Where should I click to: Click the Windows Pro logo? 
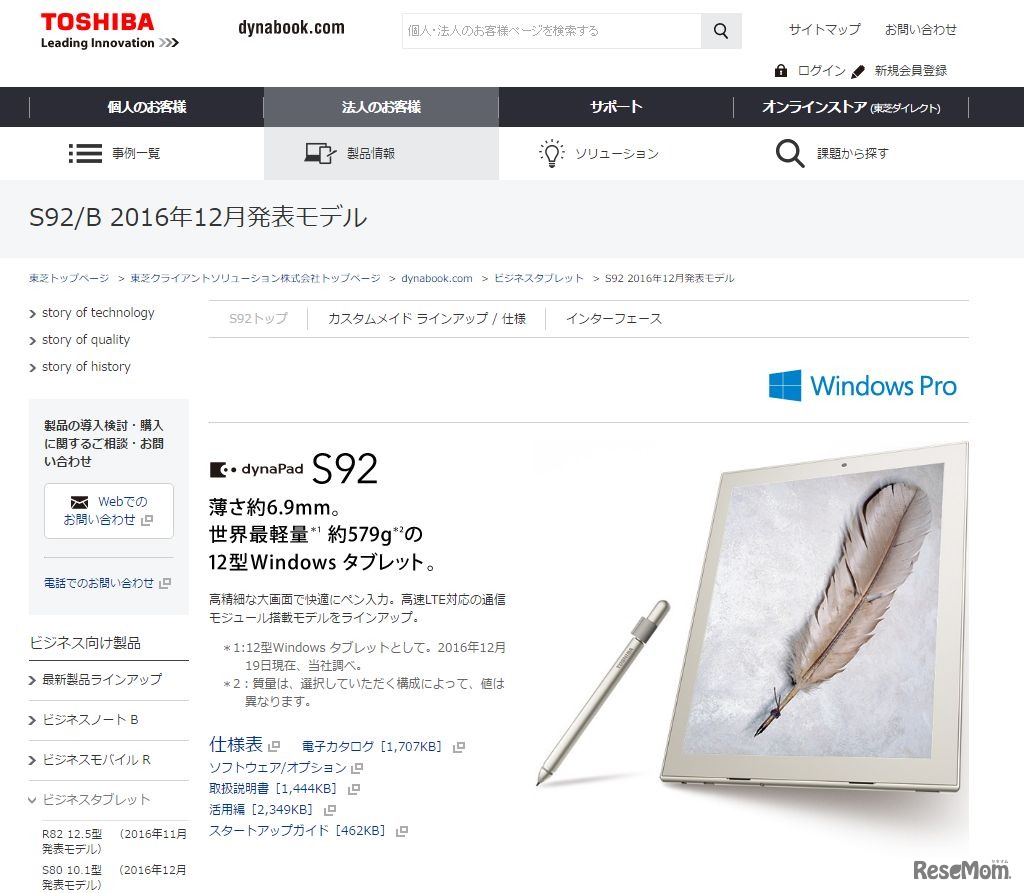[x=863, y=385]
